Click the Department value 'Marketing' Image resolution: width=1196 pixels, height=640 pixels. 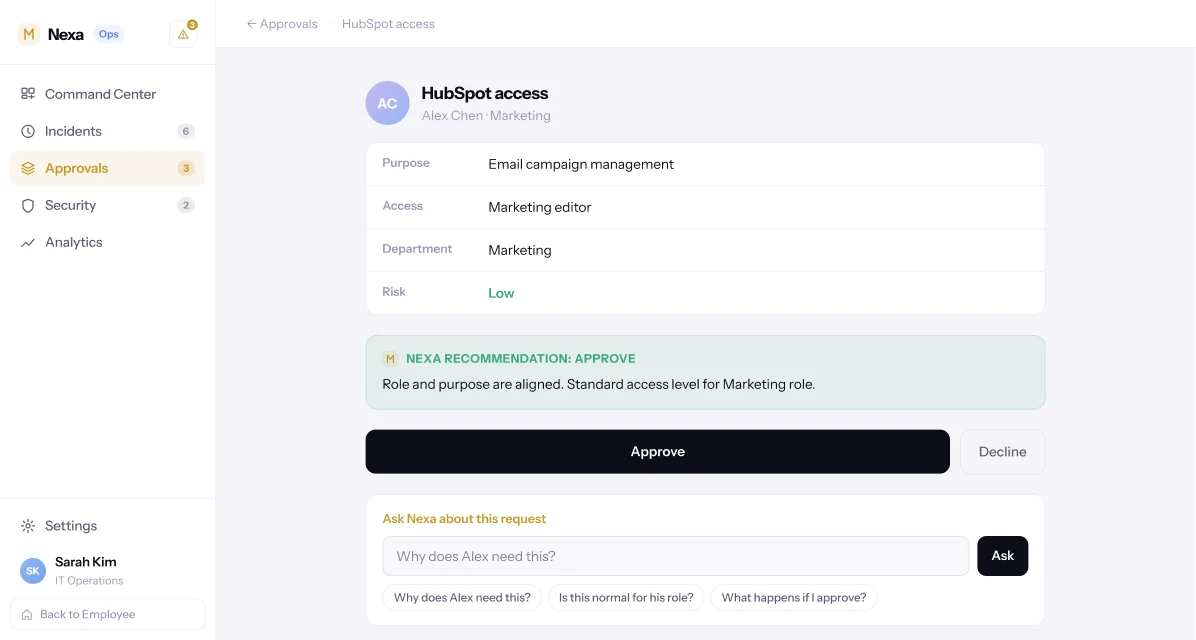(520, 250)
